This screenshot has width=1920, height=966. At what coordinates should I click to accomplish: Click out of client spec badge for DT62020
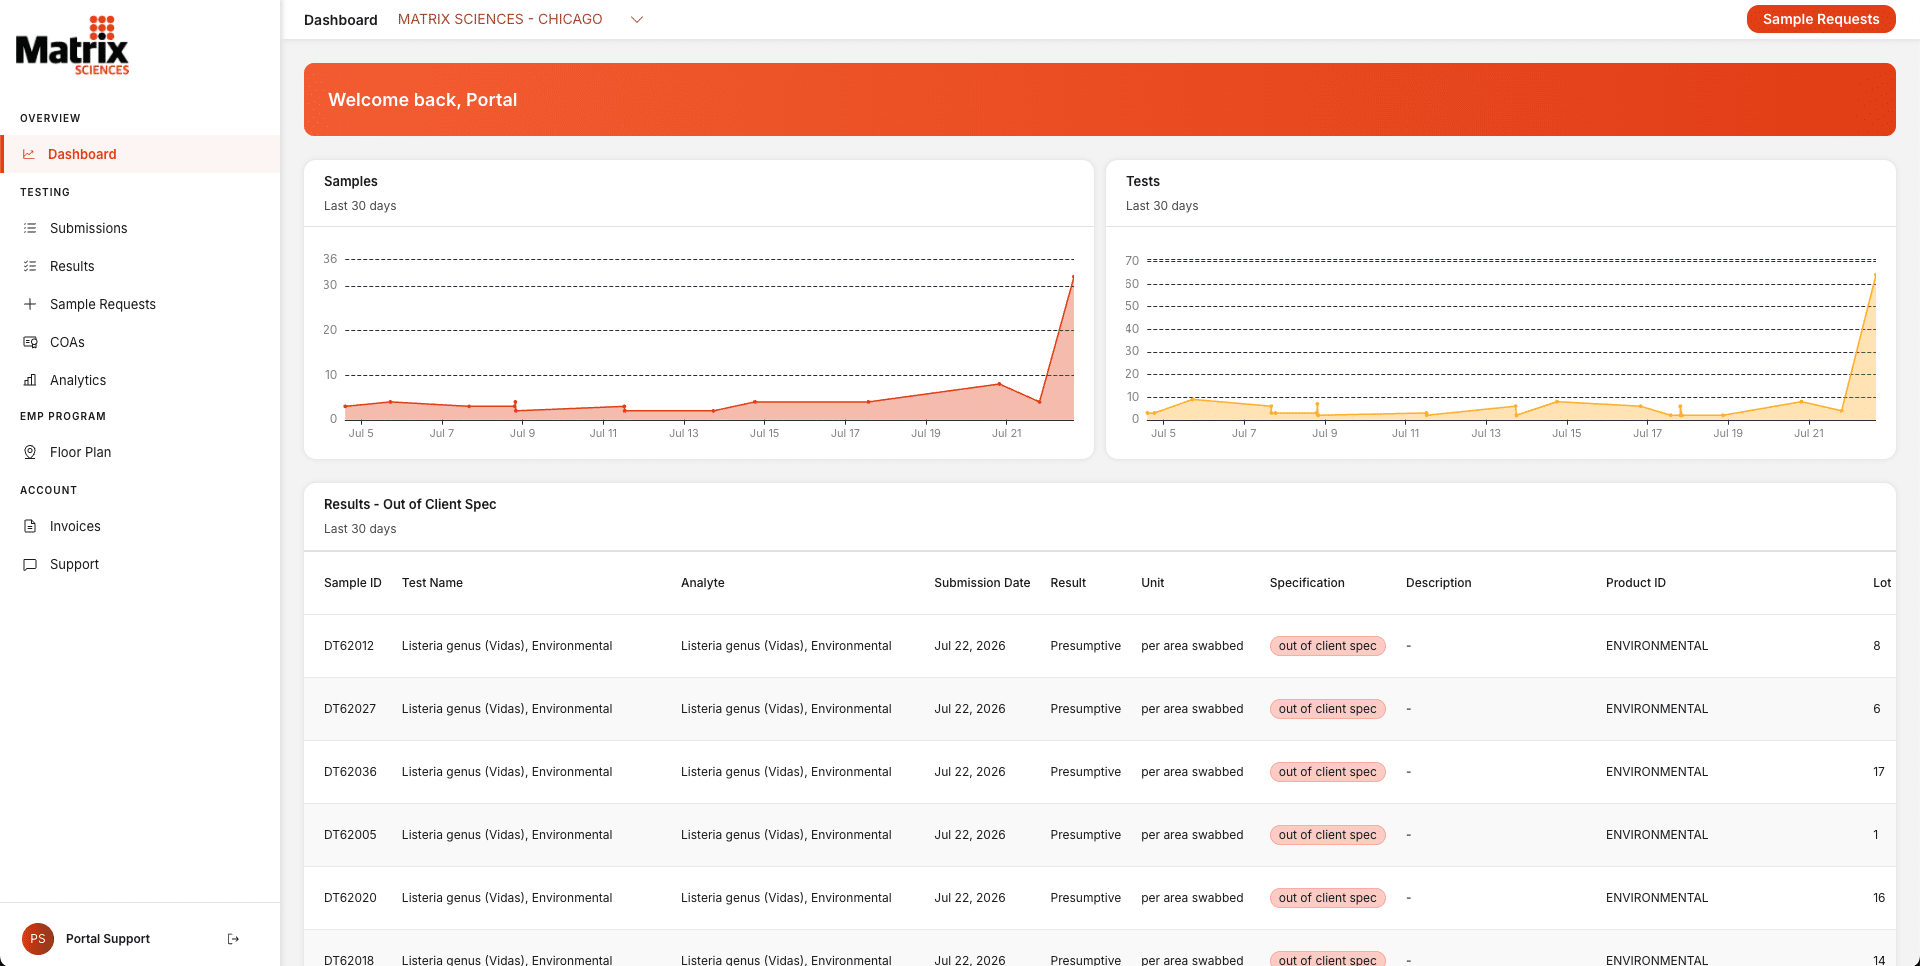point(1327,898)
